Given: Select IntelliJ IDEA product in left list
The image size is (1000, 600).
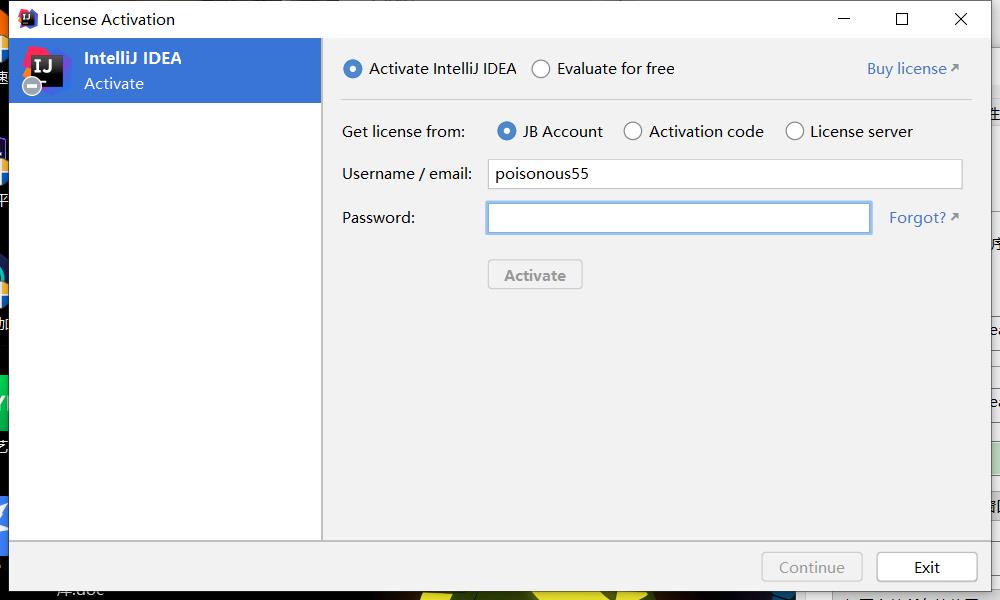Looking at the screenshot, I should (165, 70).
